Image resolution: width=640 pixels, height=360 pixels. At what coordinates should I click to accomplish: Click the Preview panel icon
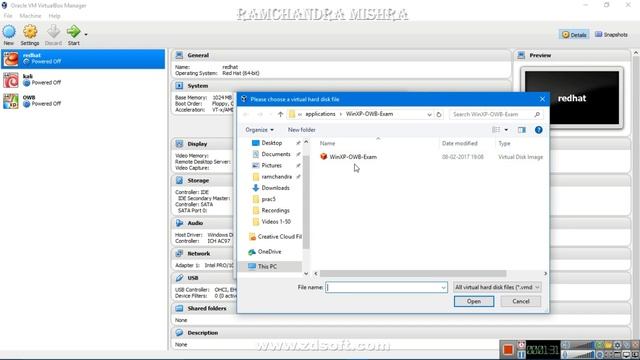521,55
